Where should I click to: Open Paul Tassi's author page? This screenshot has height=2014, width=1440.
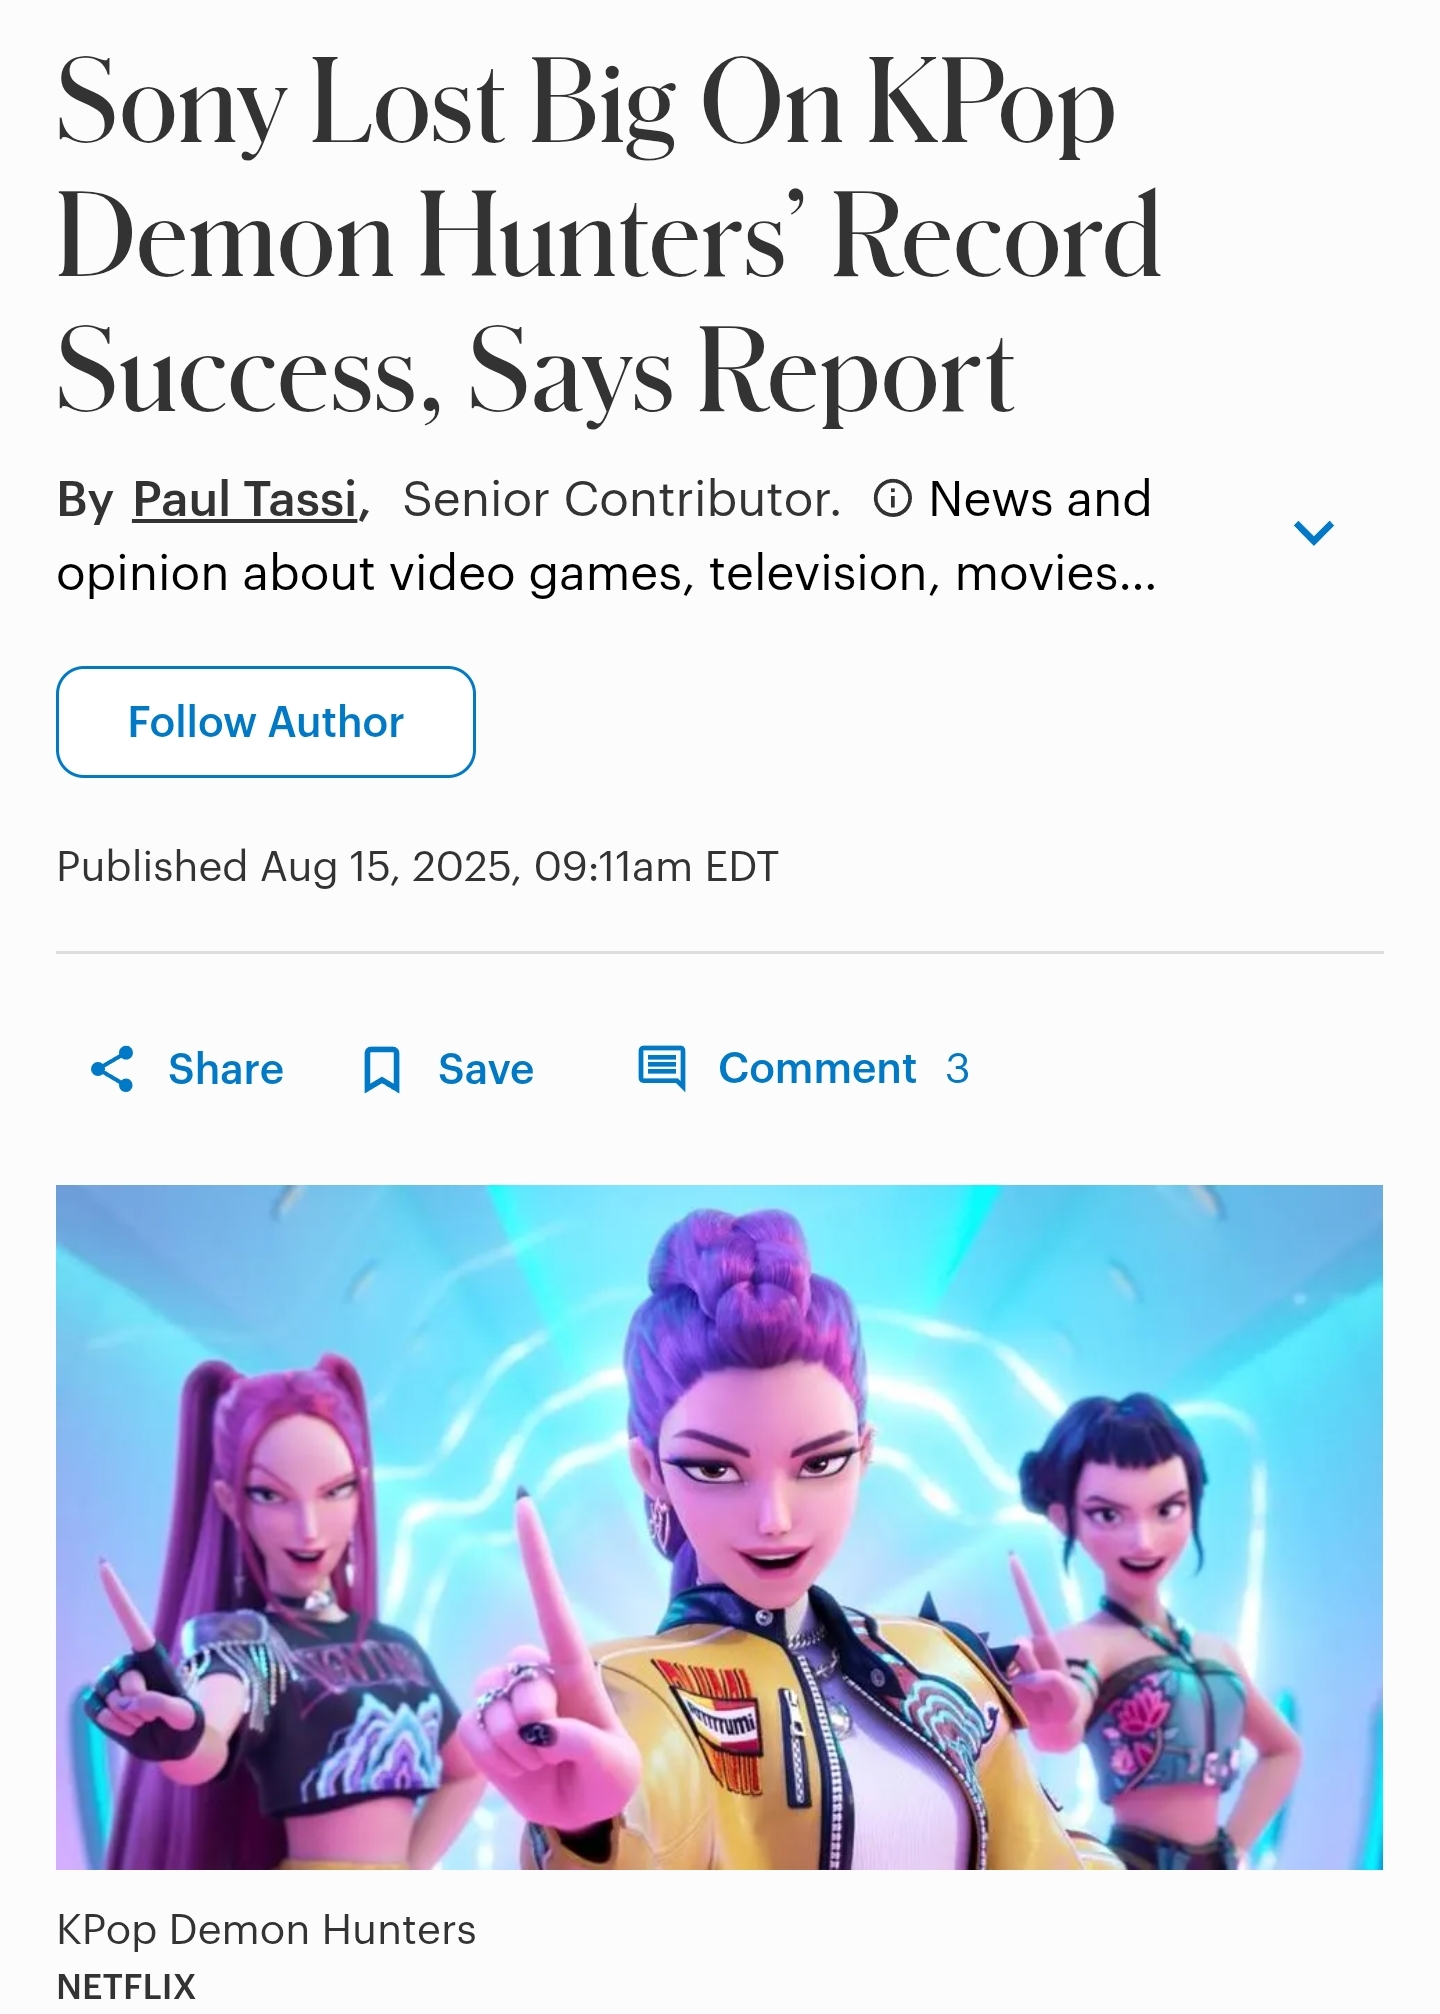click(x=245, y=499)
